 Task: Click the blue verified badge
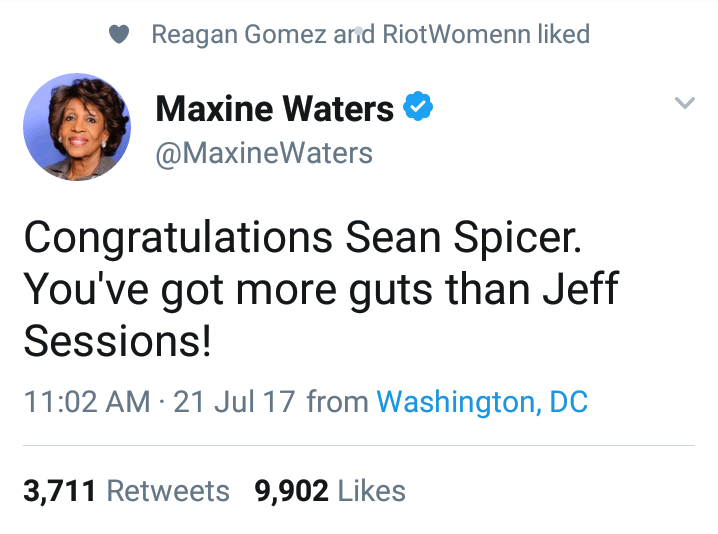point(417,107)
